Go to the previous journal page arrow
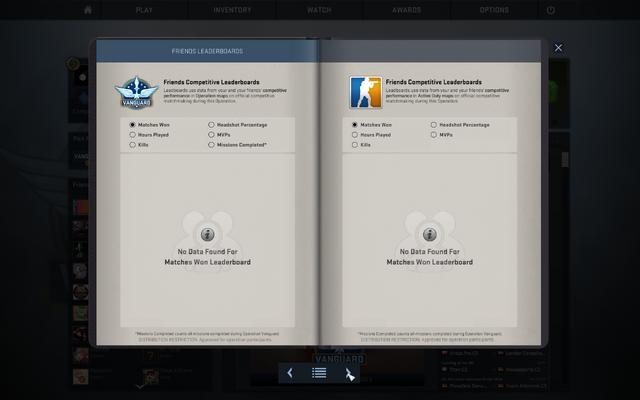Image resolution: width=640 pixels, height=400 pixels. click(290, 373)
